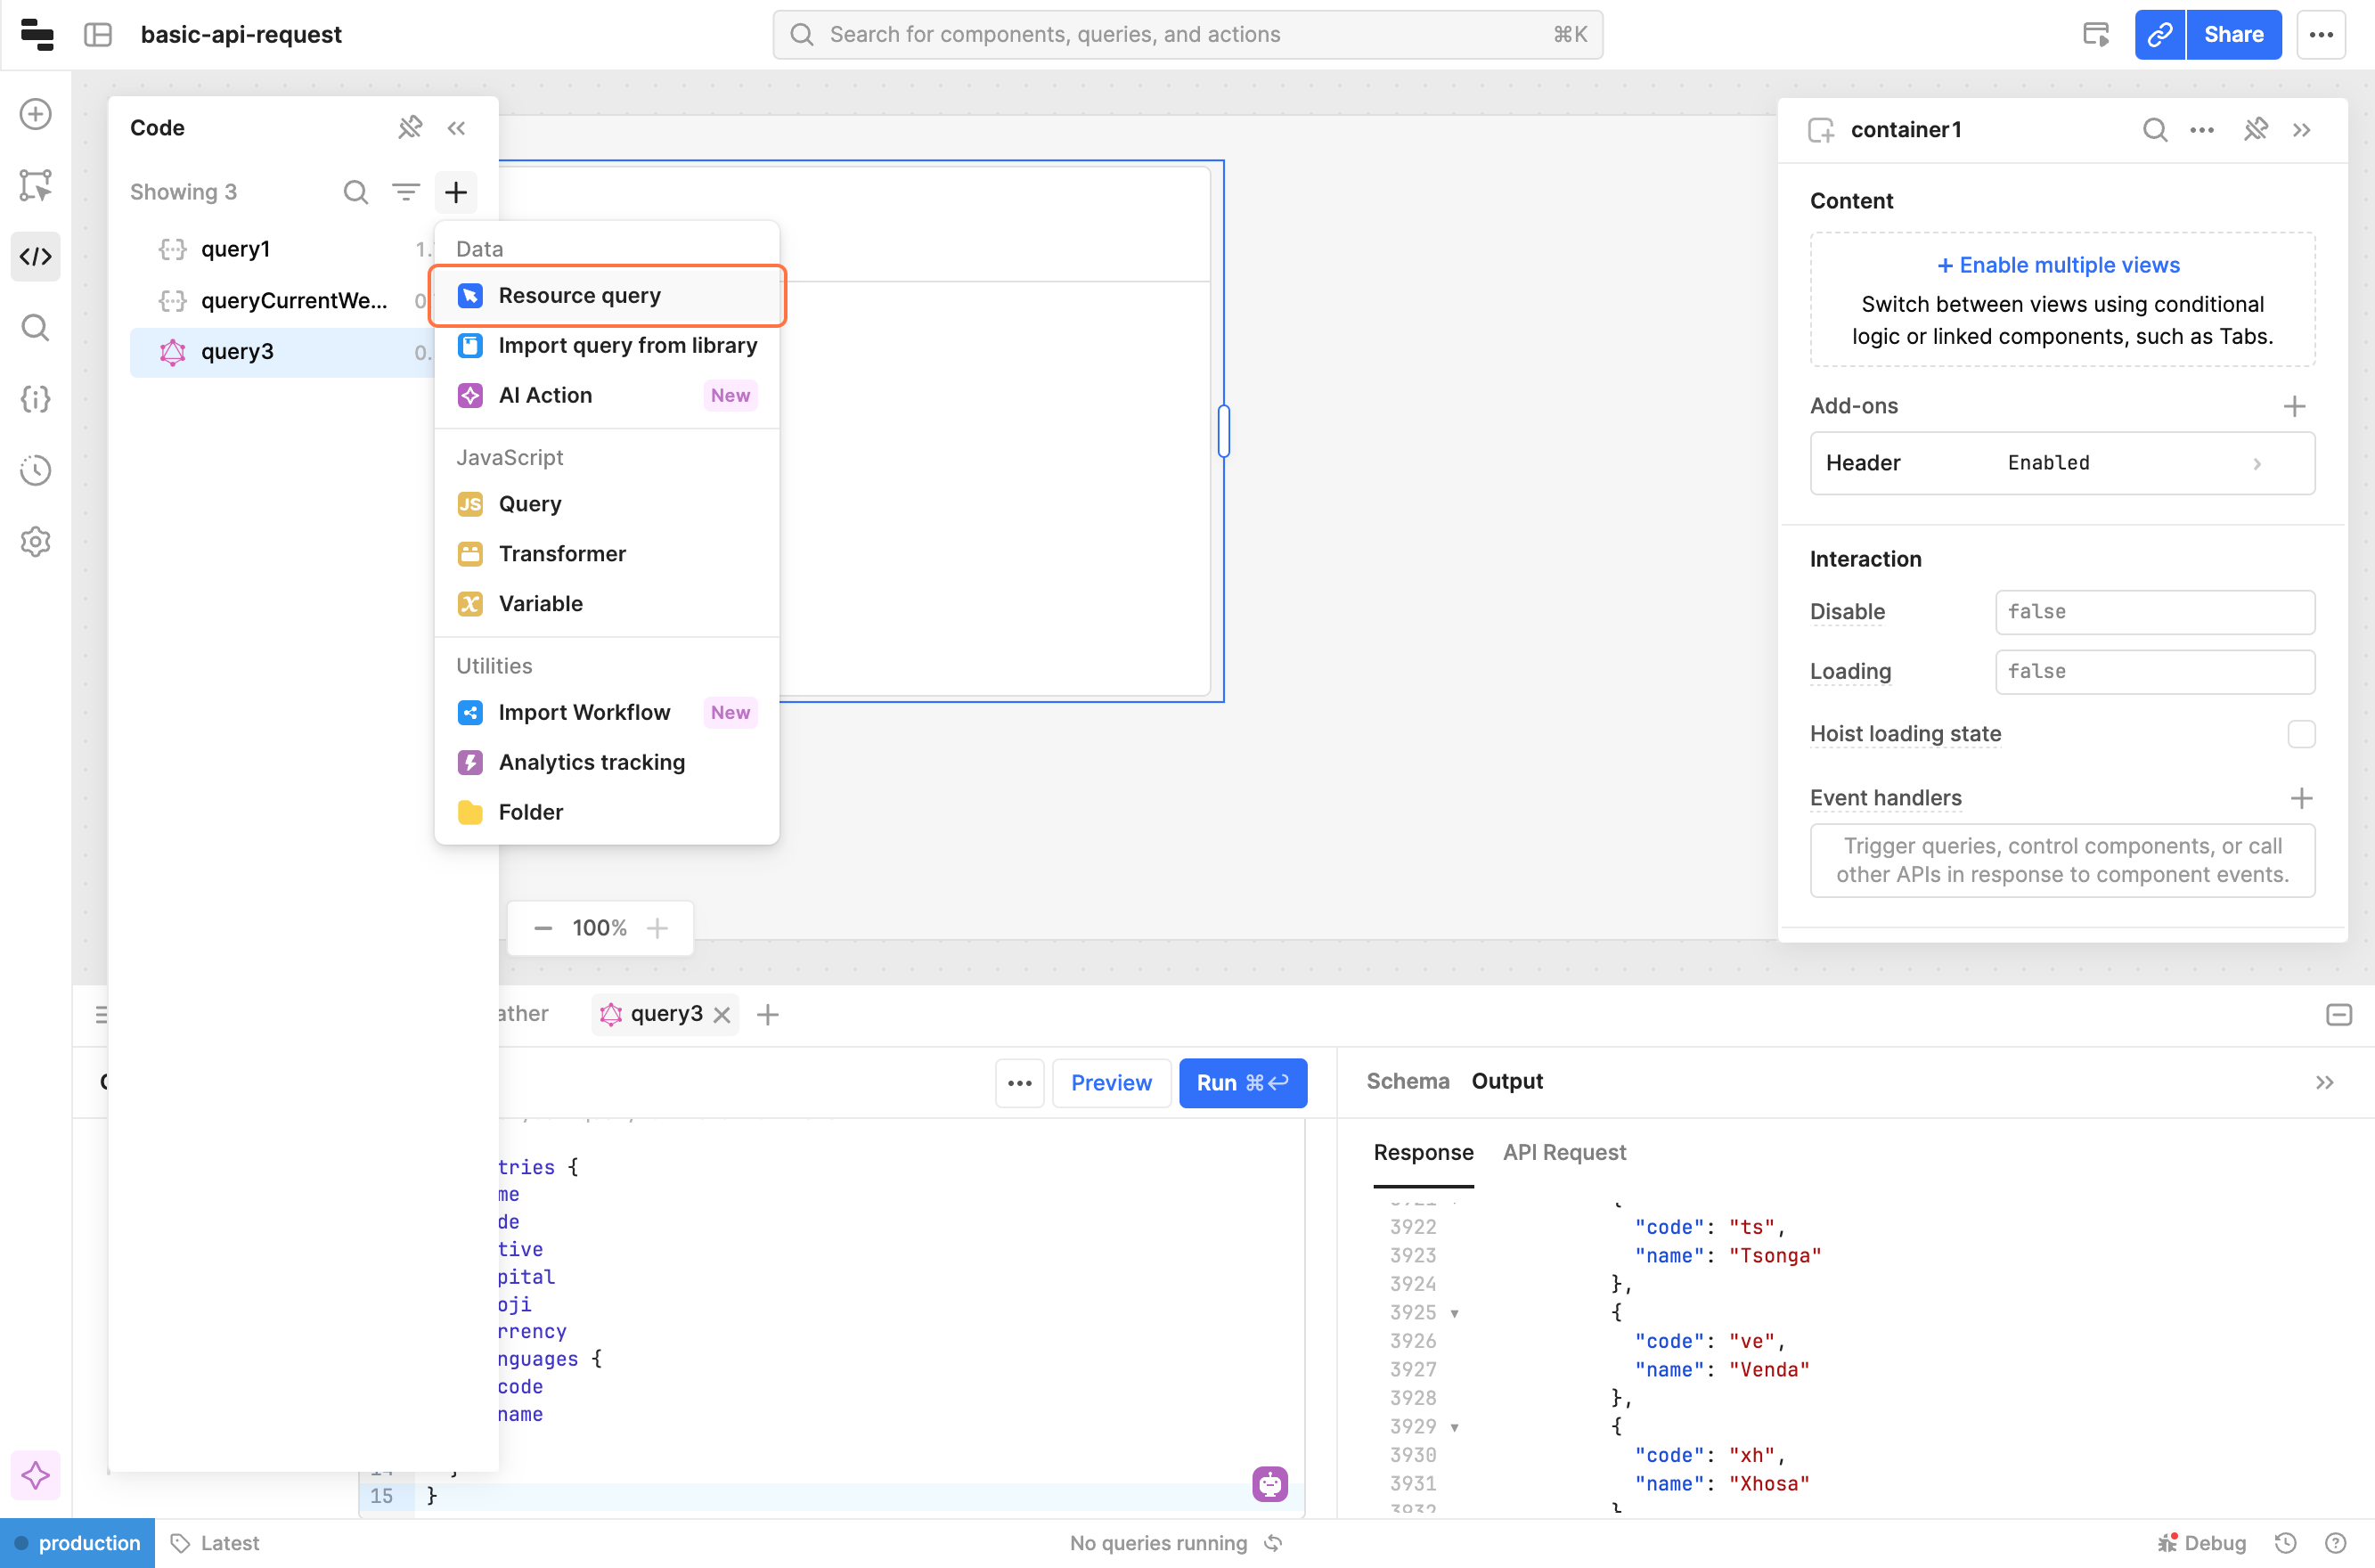Click Enable multiple views link
Image resolution: width=2375 pixels, height=1568 pixels.
coord(2059,265)
